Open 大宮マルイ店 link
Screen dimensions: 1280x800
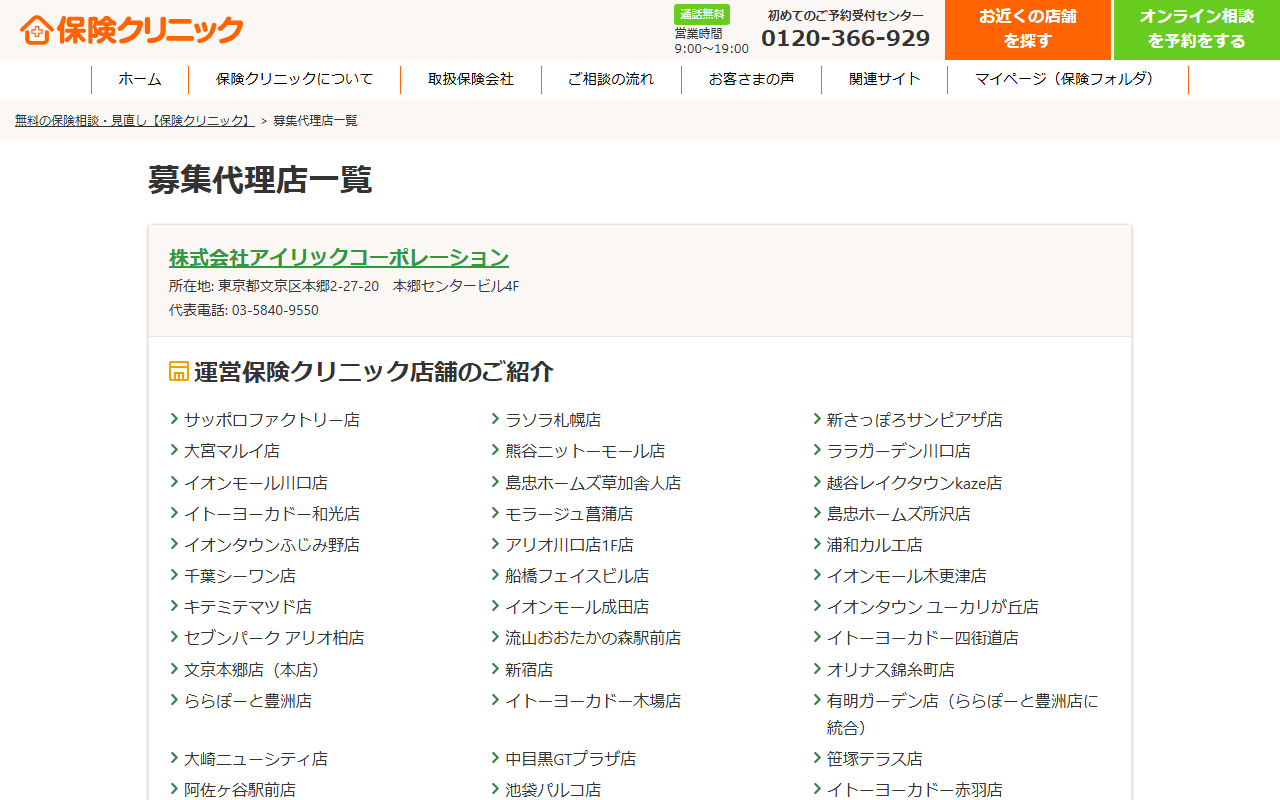click(x=232, y=451)
